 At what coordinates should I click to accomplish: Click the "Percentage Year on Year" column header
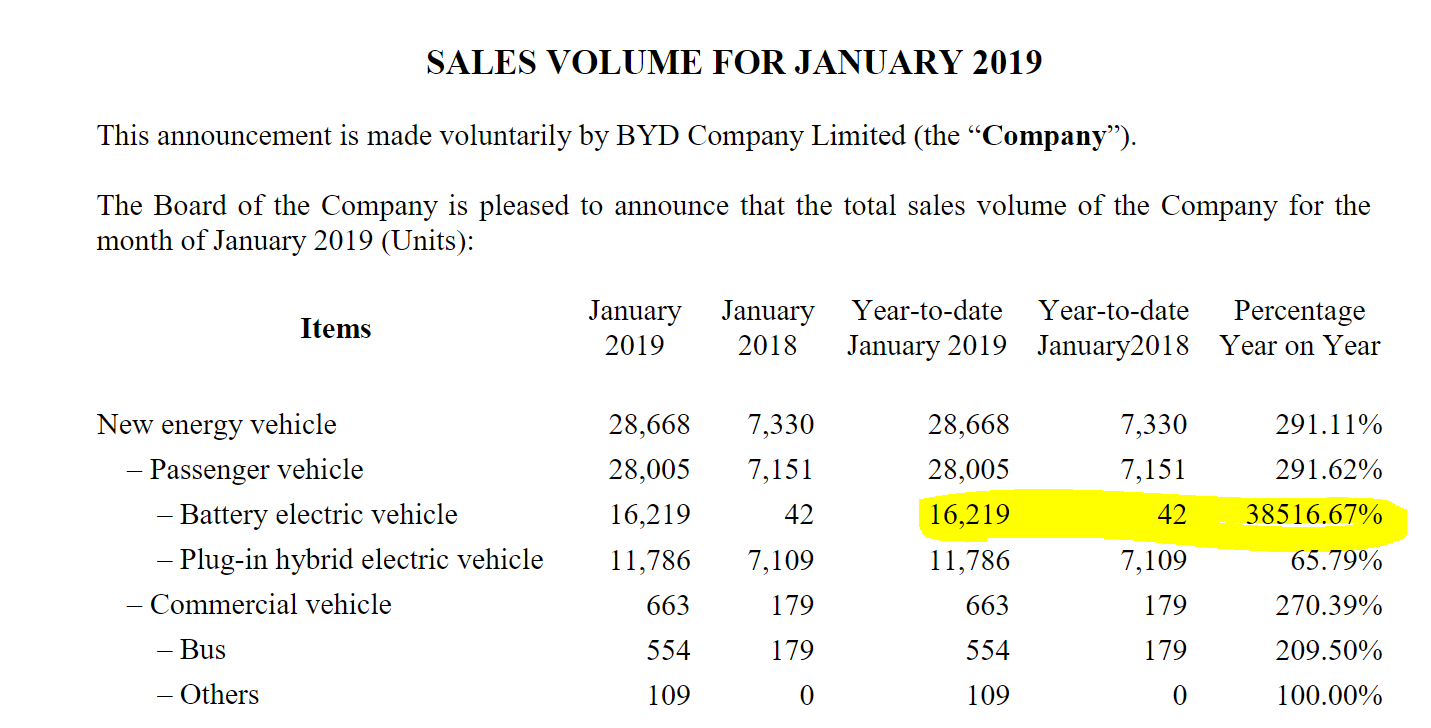(1299, 328)
